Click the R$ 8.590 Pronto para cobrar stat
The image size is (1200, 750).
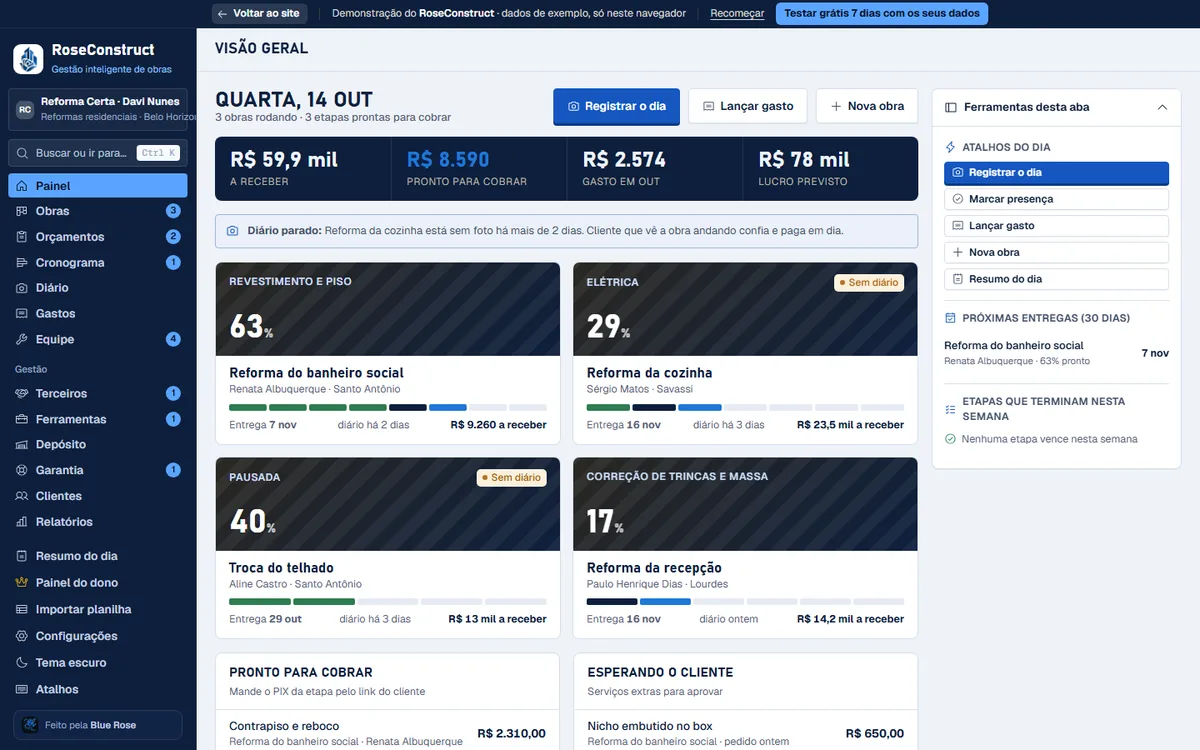click(x=478, y=169)
